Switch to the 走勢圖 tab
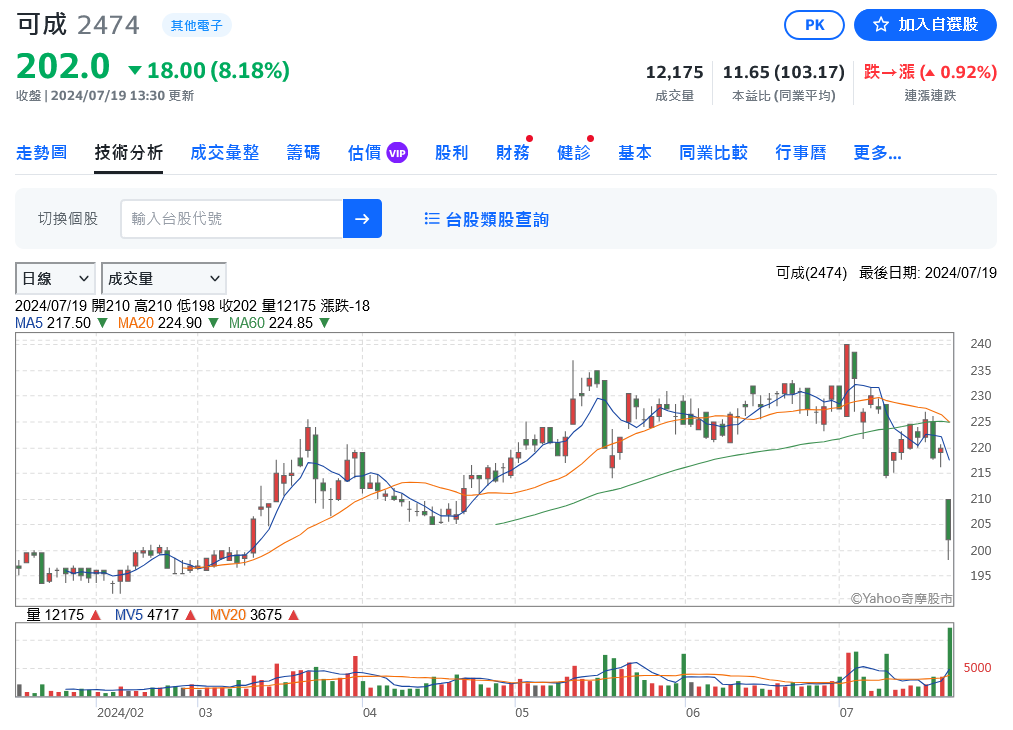This screenshot has height=730, width=1013. click(x=41, y=153)
